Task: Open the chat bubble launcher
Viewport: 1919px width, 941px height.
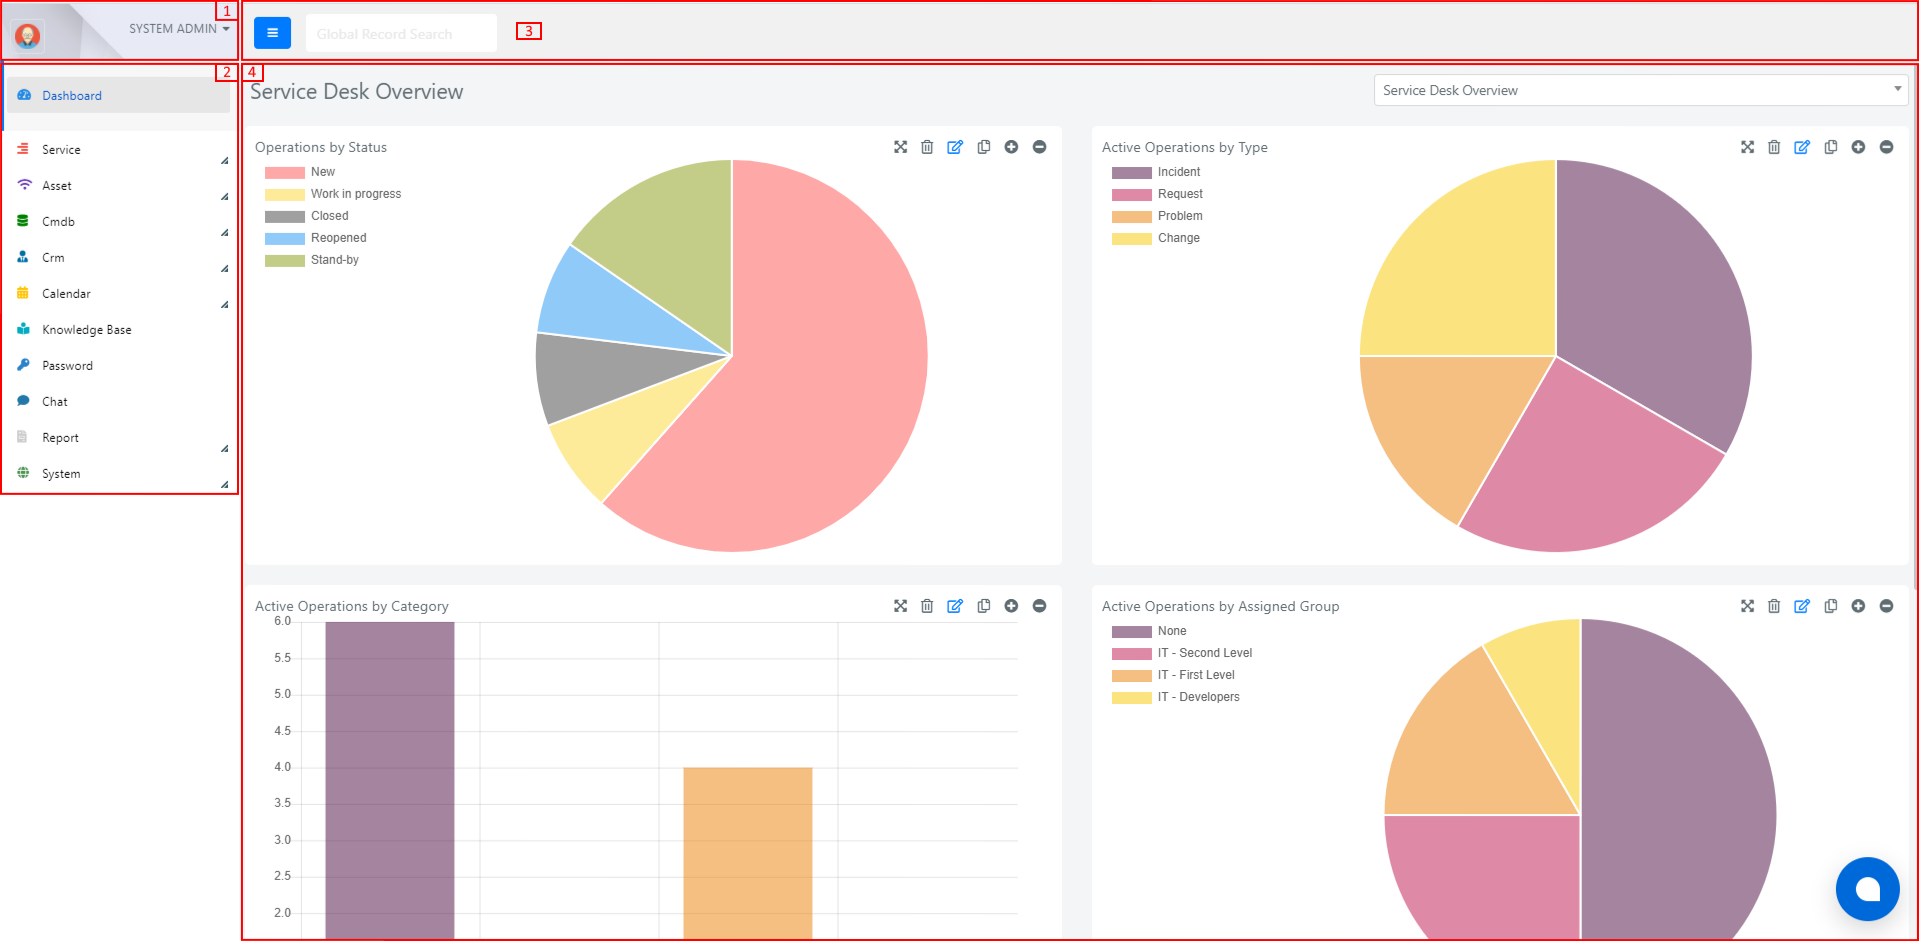Action: tap(1867, 889)
